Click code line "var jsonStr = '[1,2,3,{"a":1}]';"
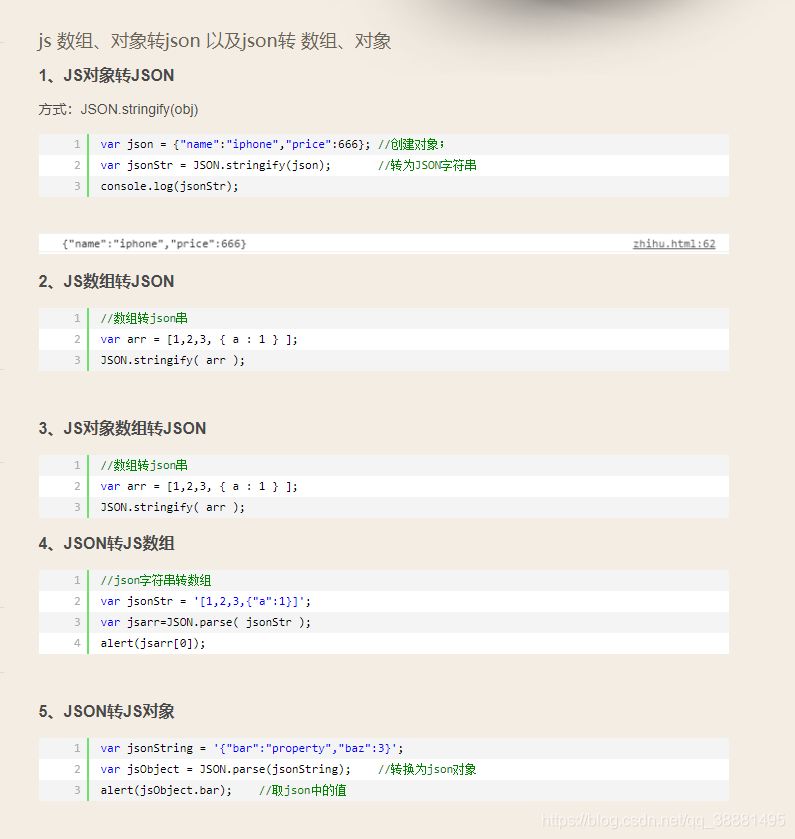Image resolution: width=795 pixels, height=839 pixels. tap(205, 601)
